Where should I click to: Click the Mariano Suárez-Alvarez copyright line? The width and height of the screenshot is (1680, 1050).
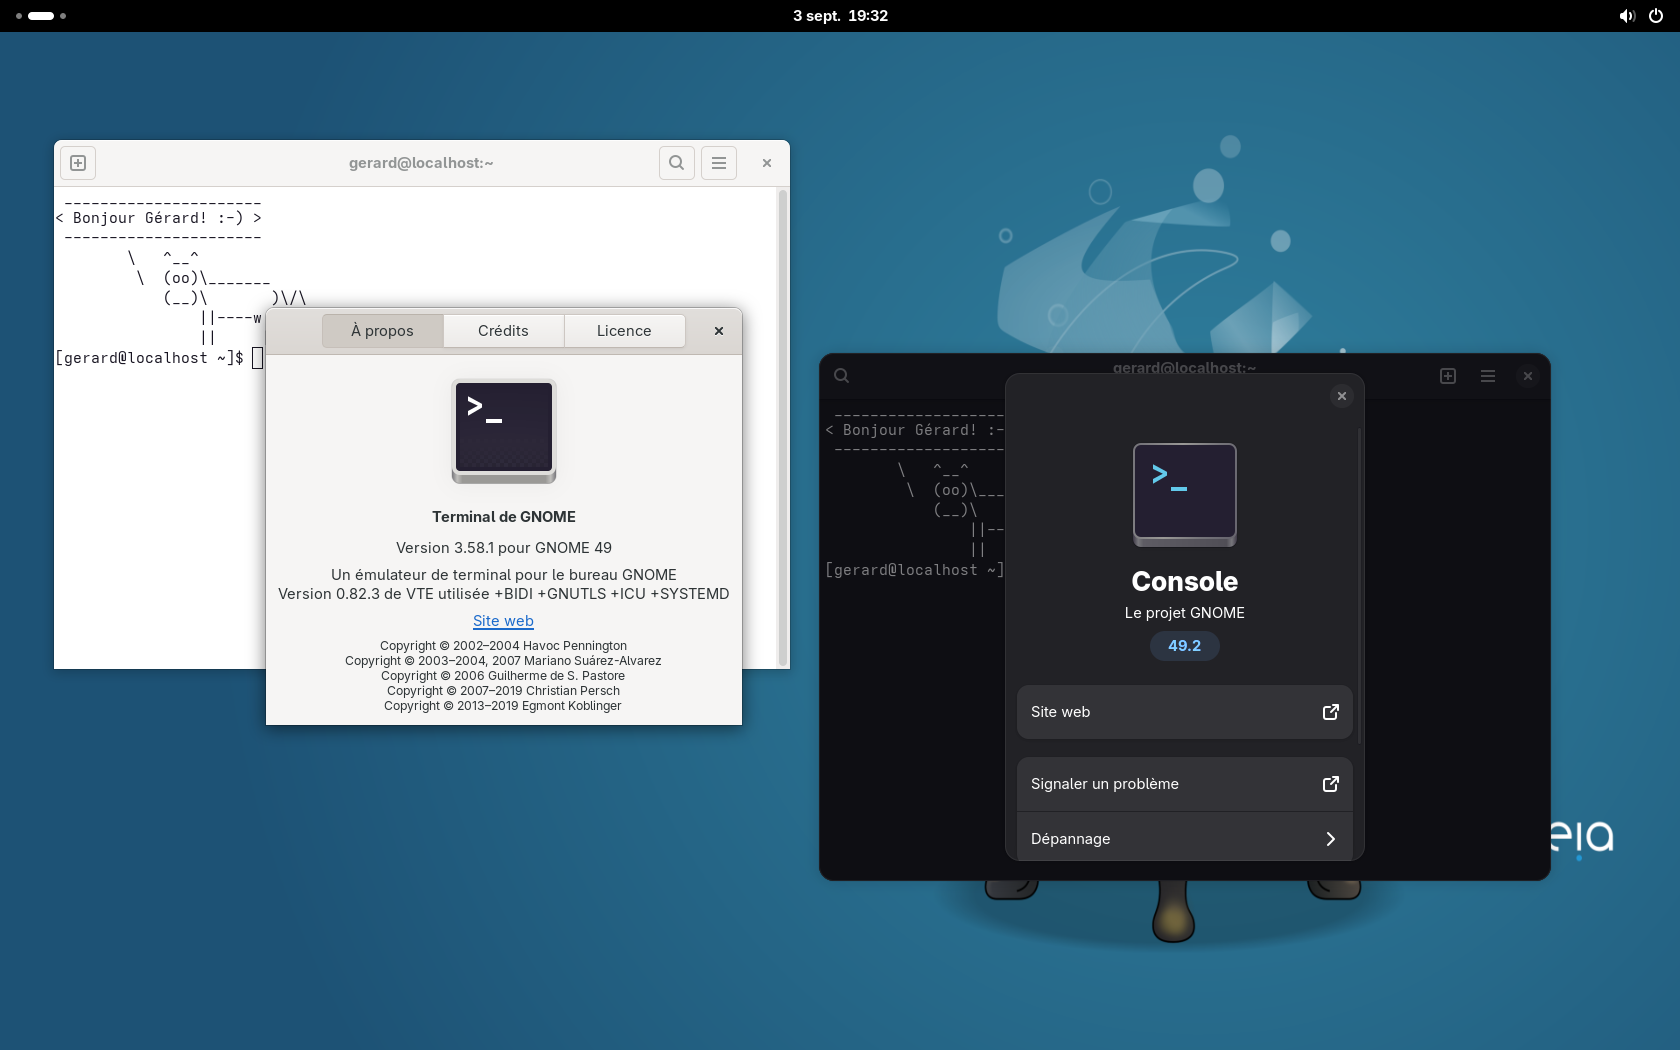[x=503, y=661]
